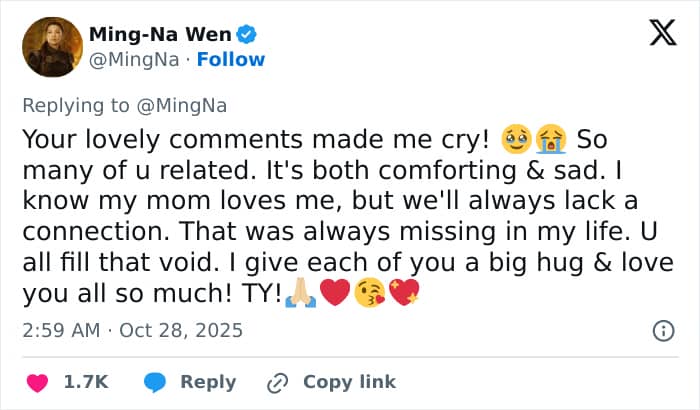Open the info icon beside the timestamp
Screen dimensions: 700x410
662,330
